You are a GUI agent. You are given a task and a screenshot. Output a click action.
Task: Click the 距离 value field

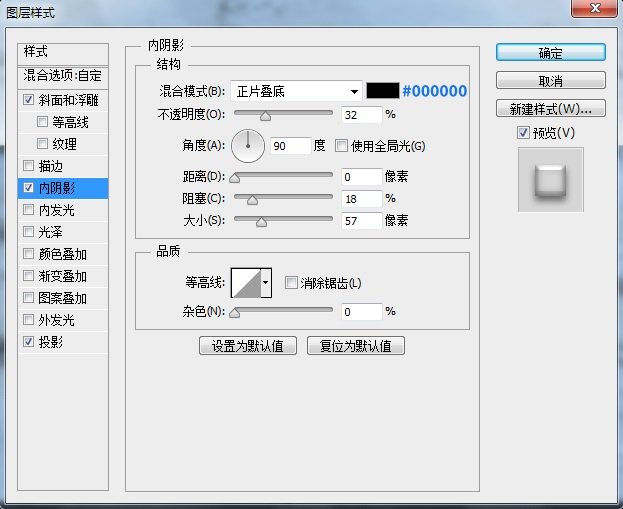(362, 177)
